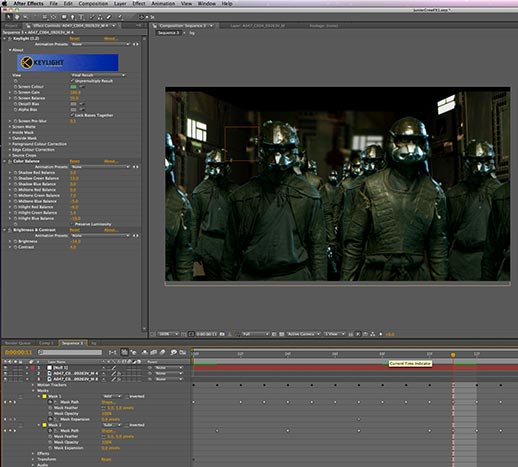
Task: Click Reset for Keylight effect
Action: coord(75,39)
